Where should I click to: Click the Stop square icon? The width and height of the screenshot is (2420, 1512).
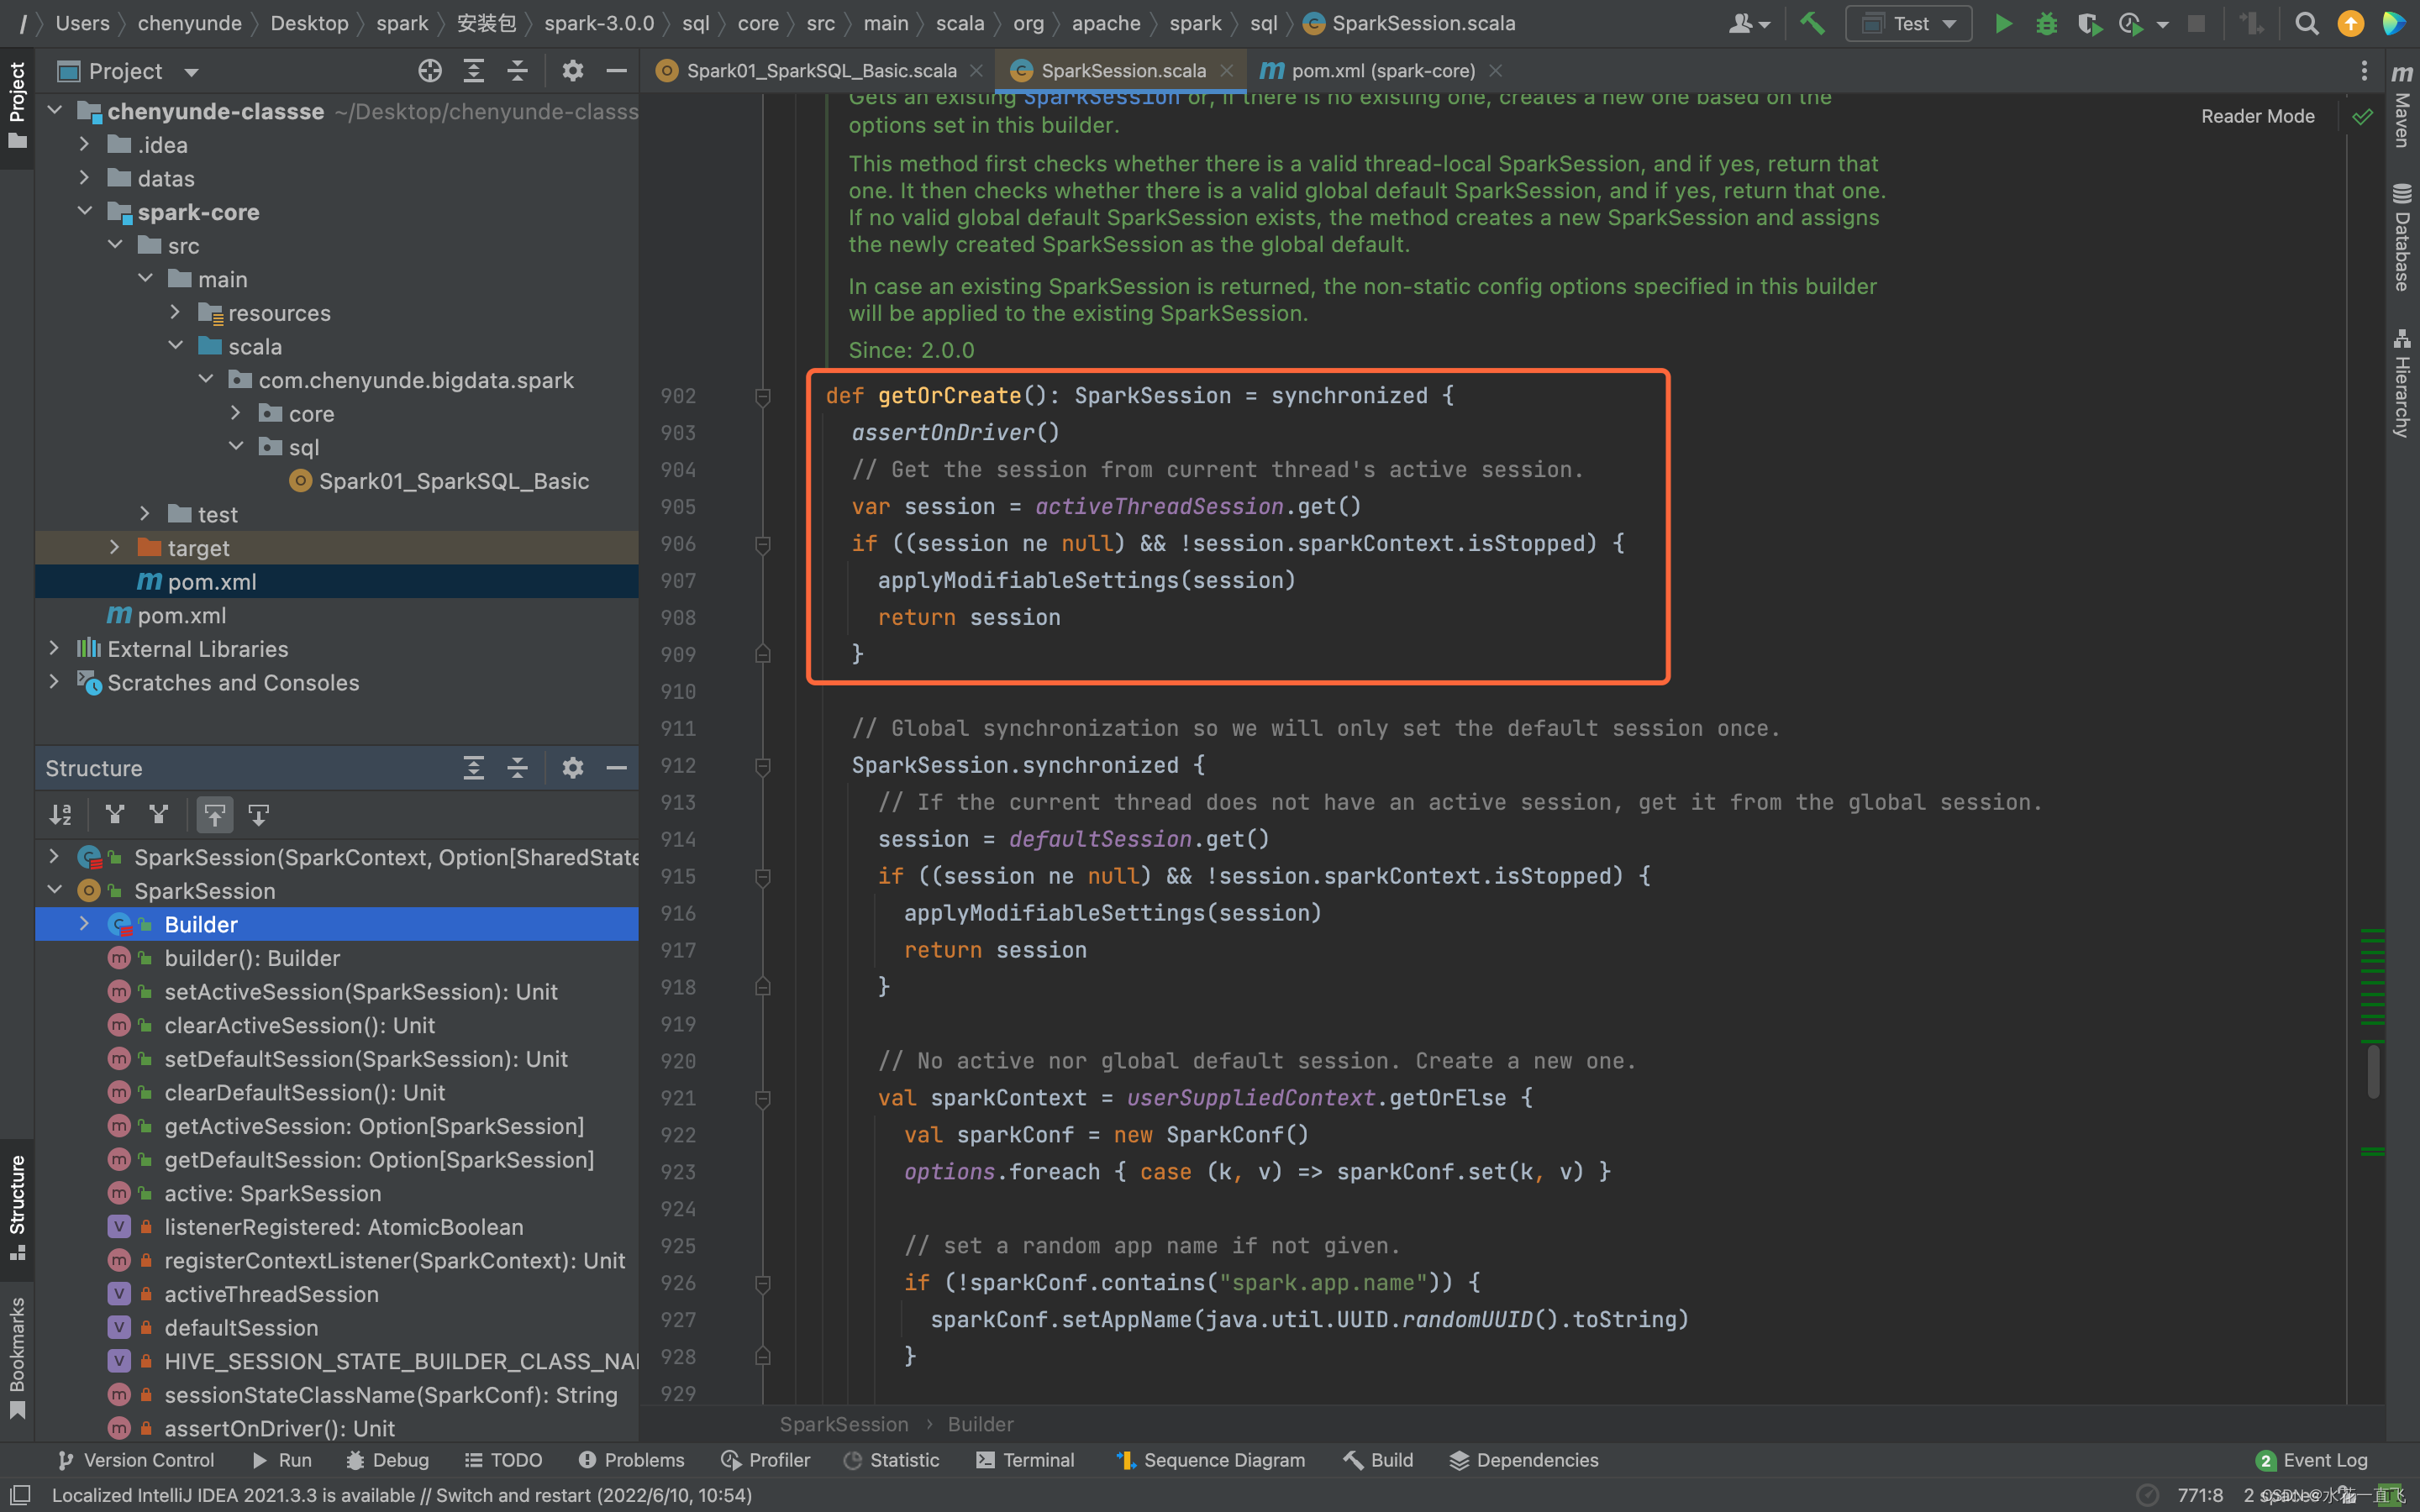pos(2196,23)
